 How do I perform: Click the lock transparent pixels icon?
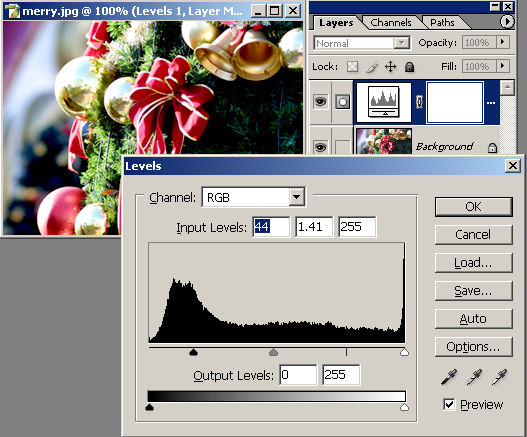352,67
